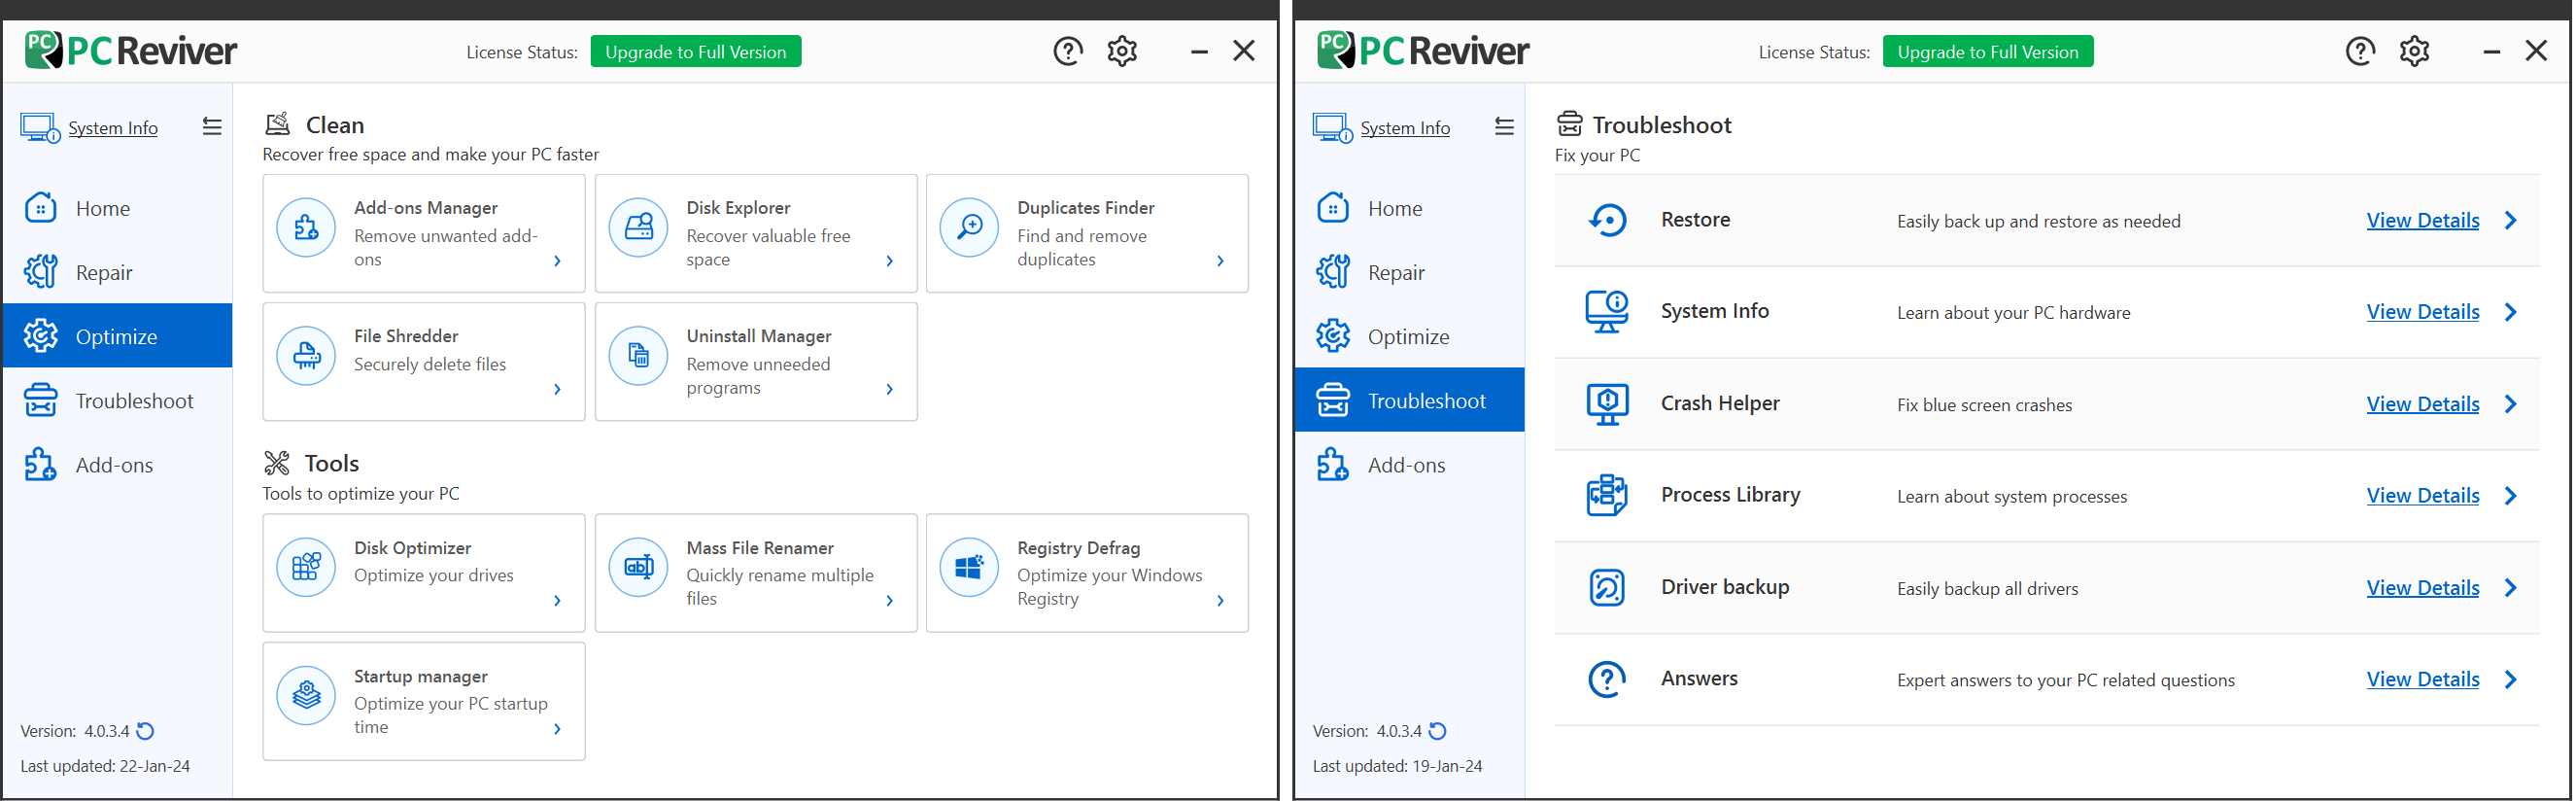Click 'Last updated: 22-Jan-24' text
Image resolution: width=2576 pixels, height=801 pixels.
click(x=105, y=766)
